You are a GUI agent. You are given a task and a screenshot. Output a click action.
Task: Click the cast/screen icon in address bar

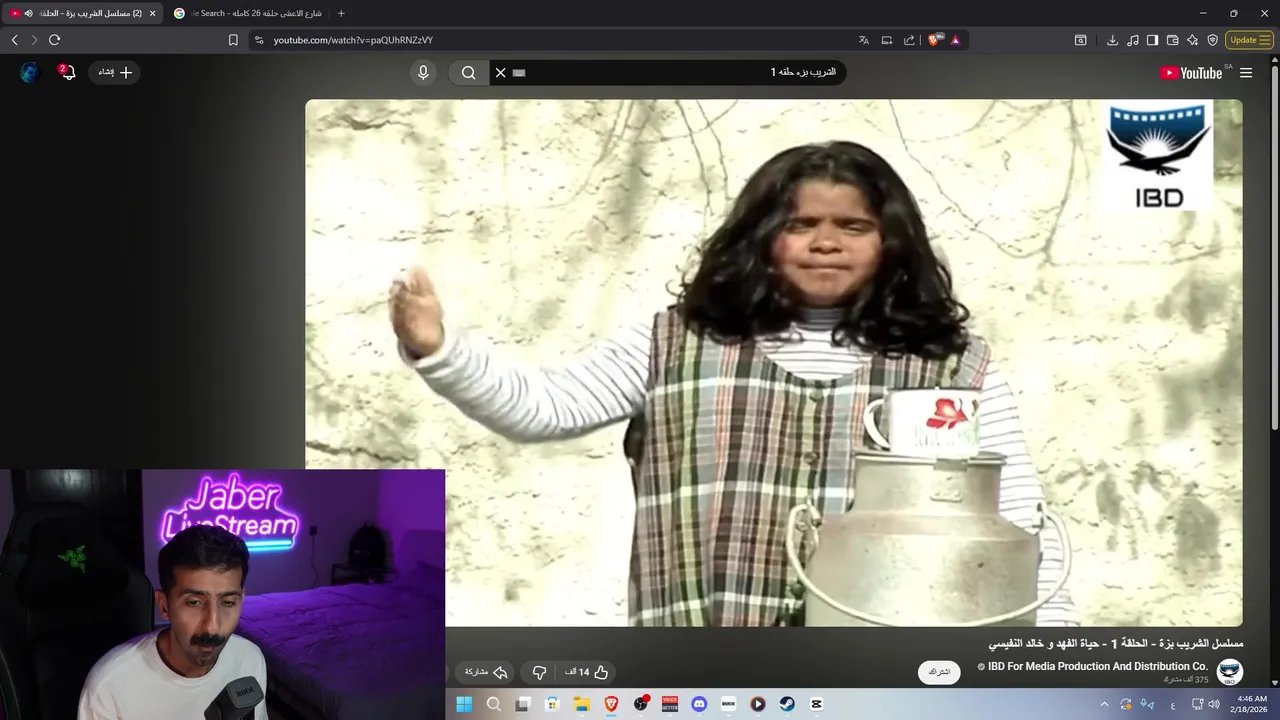[886, 40]
